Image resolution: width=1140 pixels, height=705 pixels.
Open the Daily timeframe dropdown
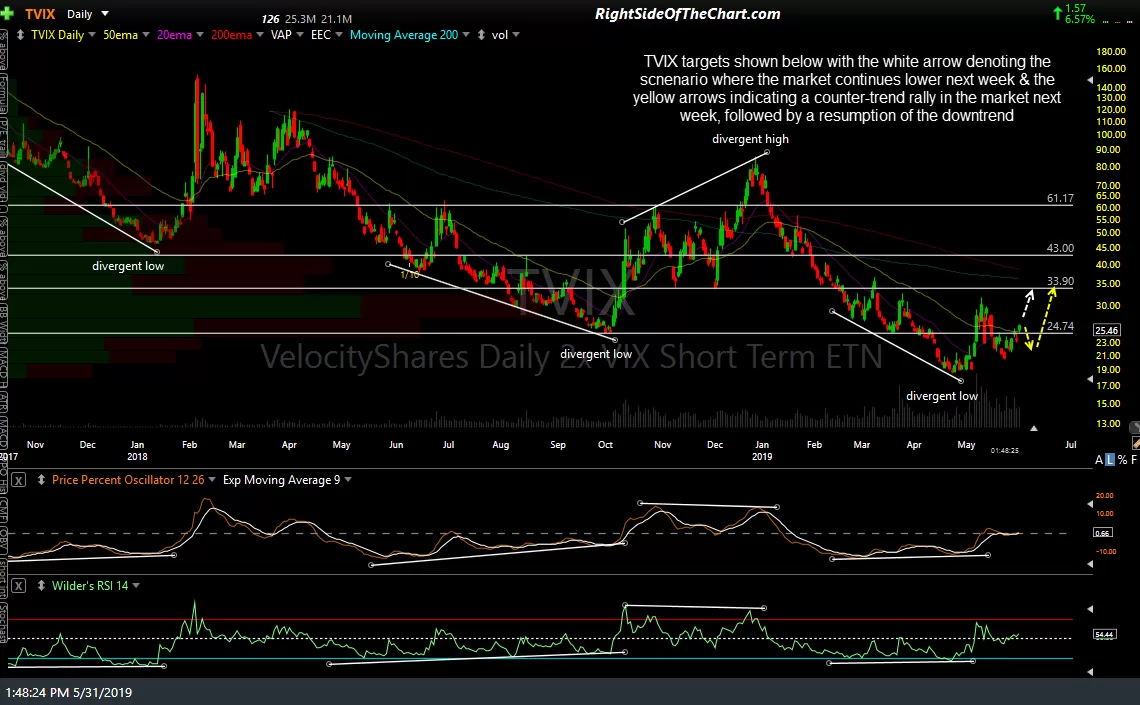point(105,14)
